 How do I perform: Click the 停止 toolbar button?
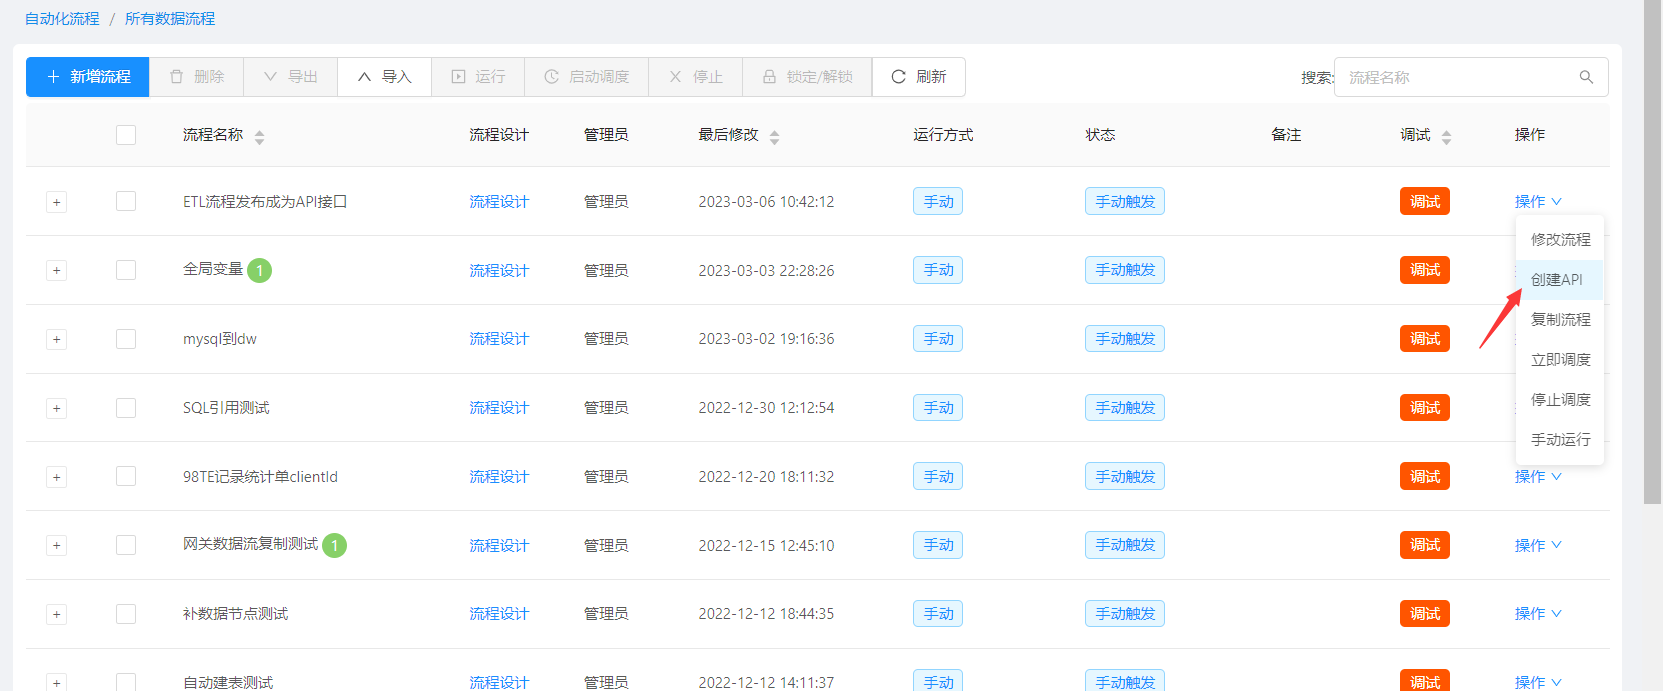pos(696,77)
